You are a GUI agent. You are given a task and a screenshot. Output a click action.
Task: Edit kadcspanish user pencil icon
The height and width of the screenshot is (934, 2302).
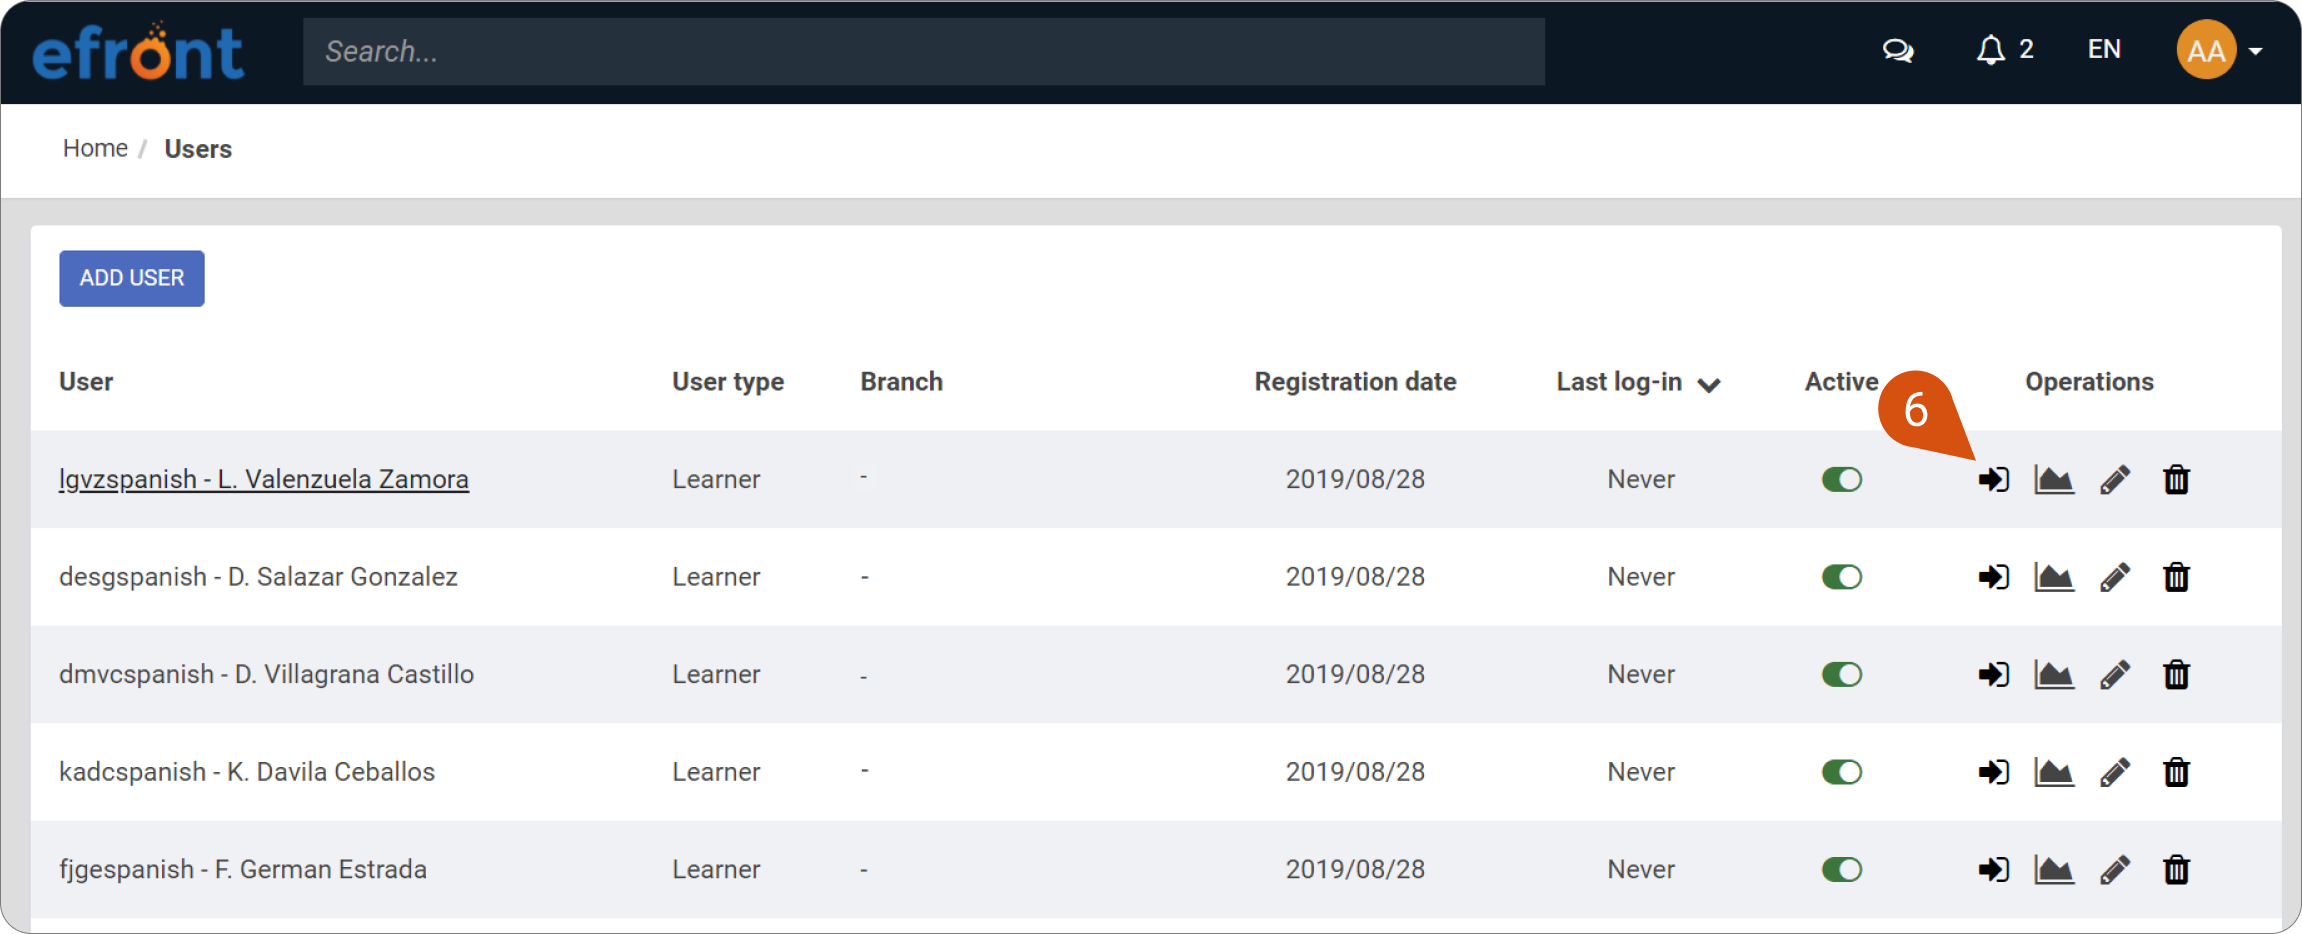tap(2115, 772)
